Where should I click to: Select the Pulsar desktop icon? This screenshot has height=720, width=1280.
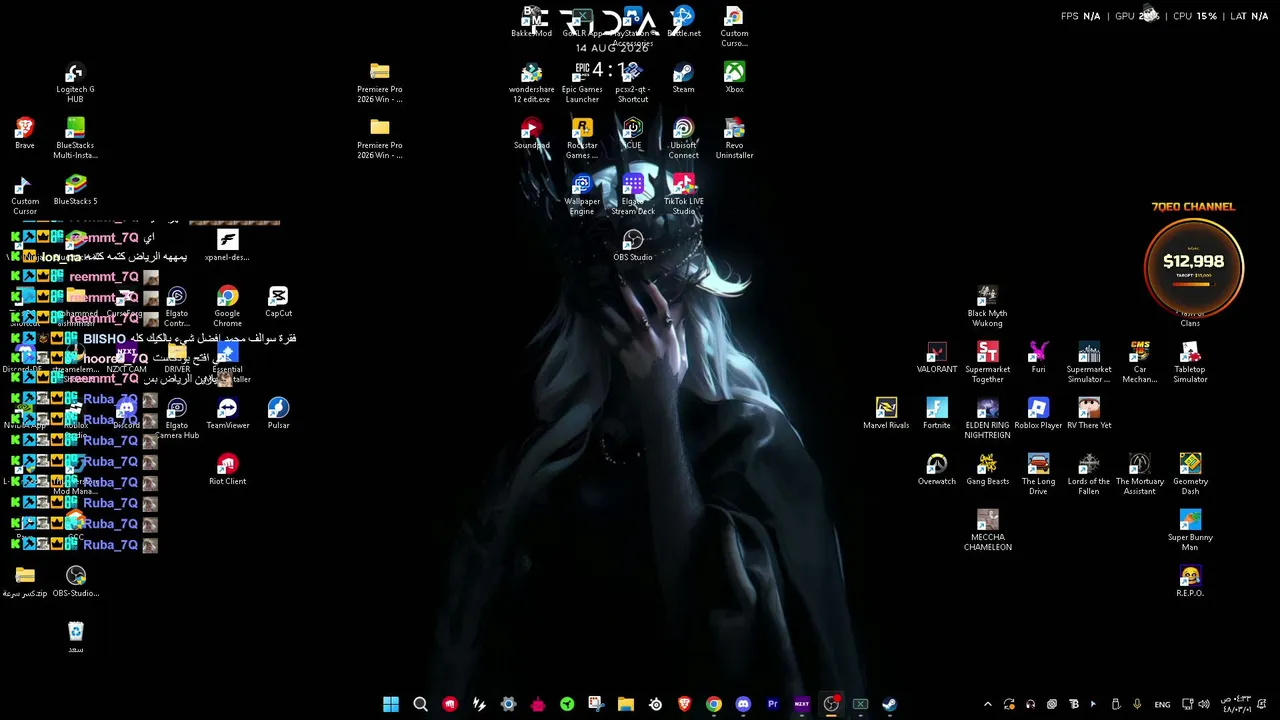click(278, 414)
